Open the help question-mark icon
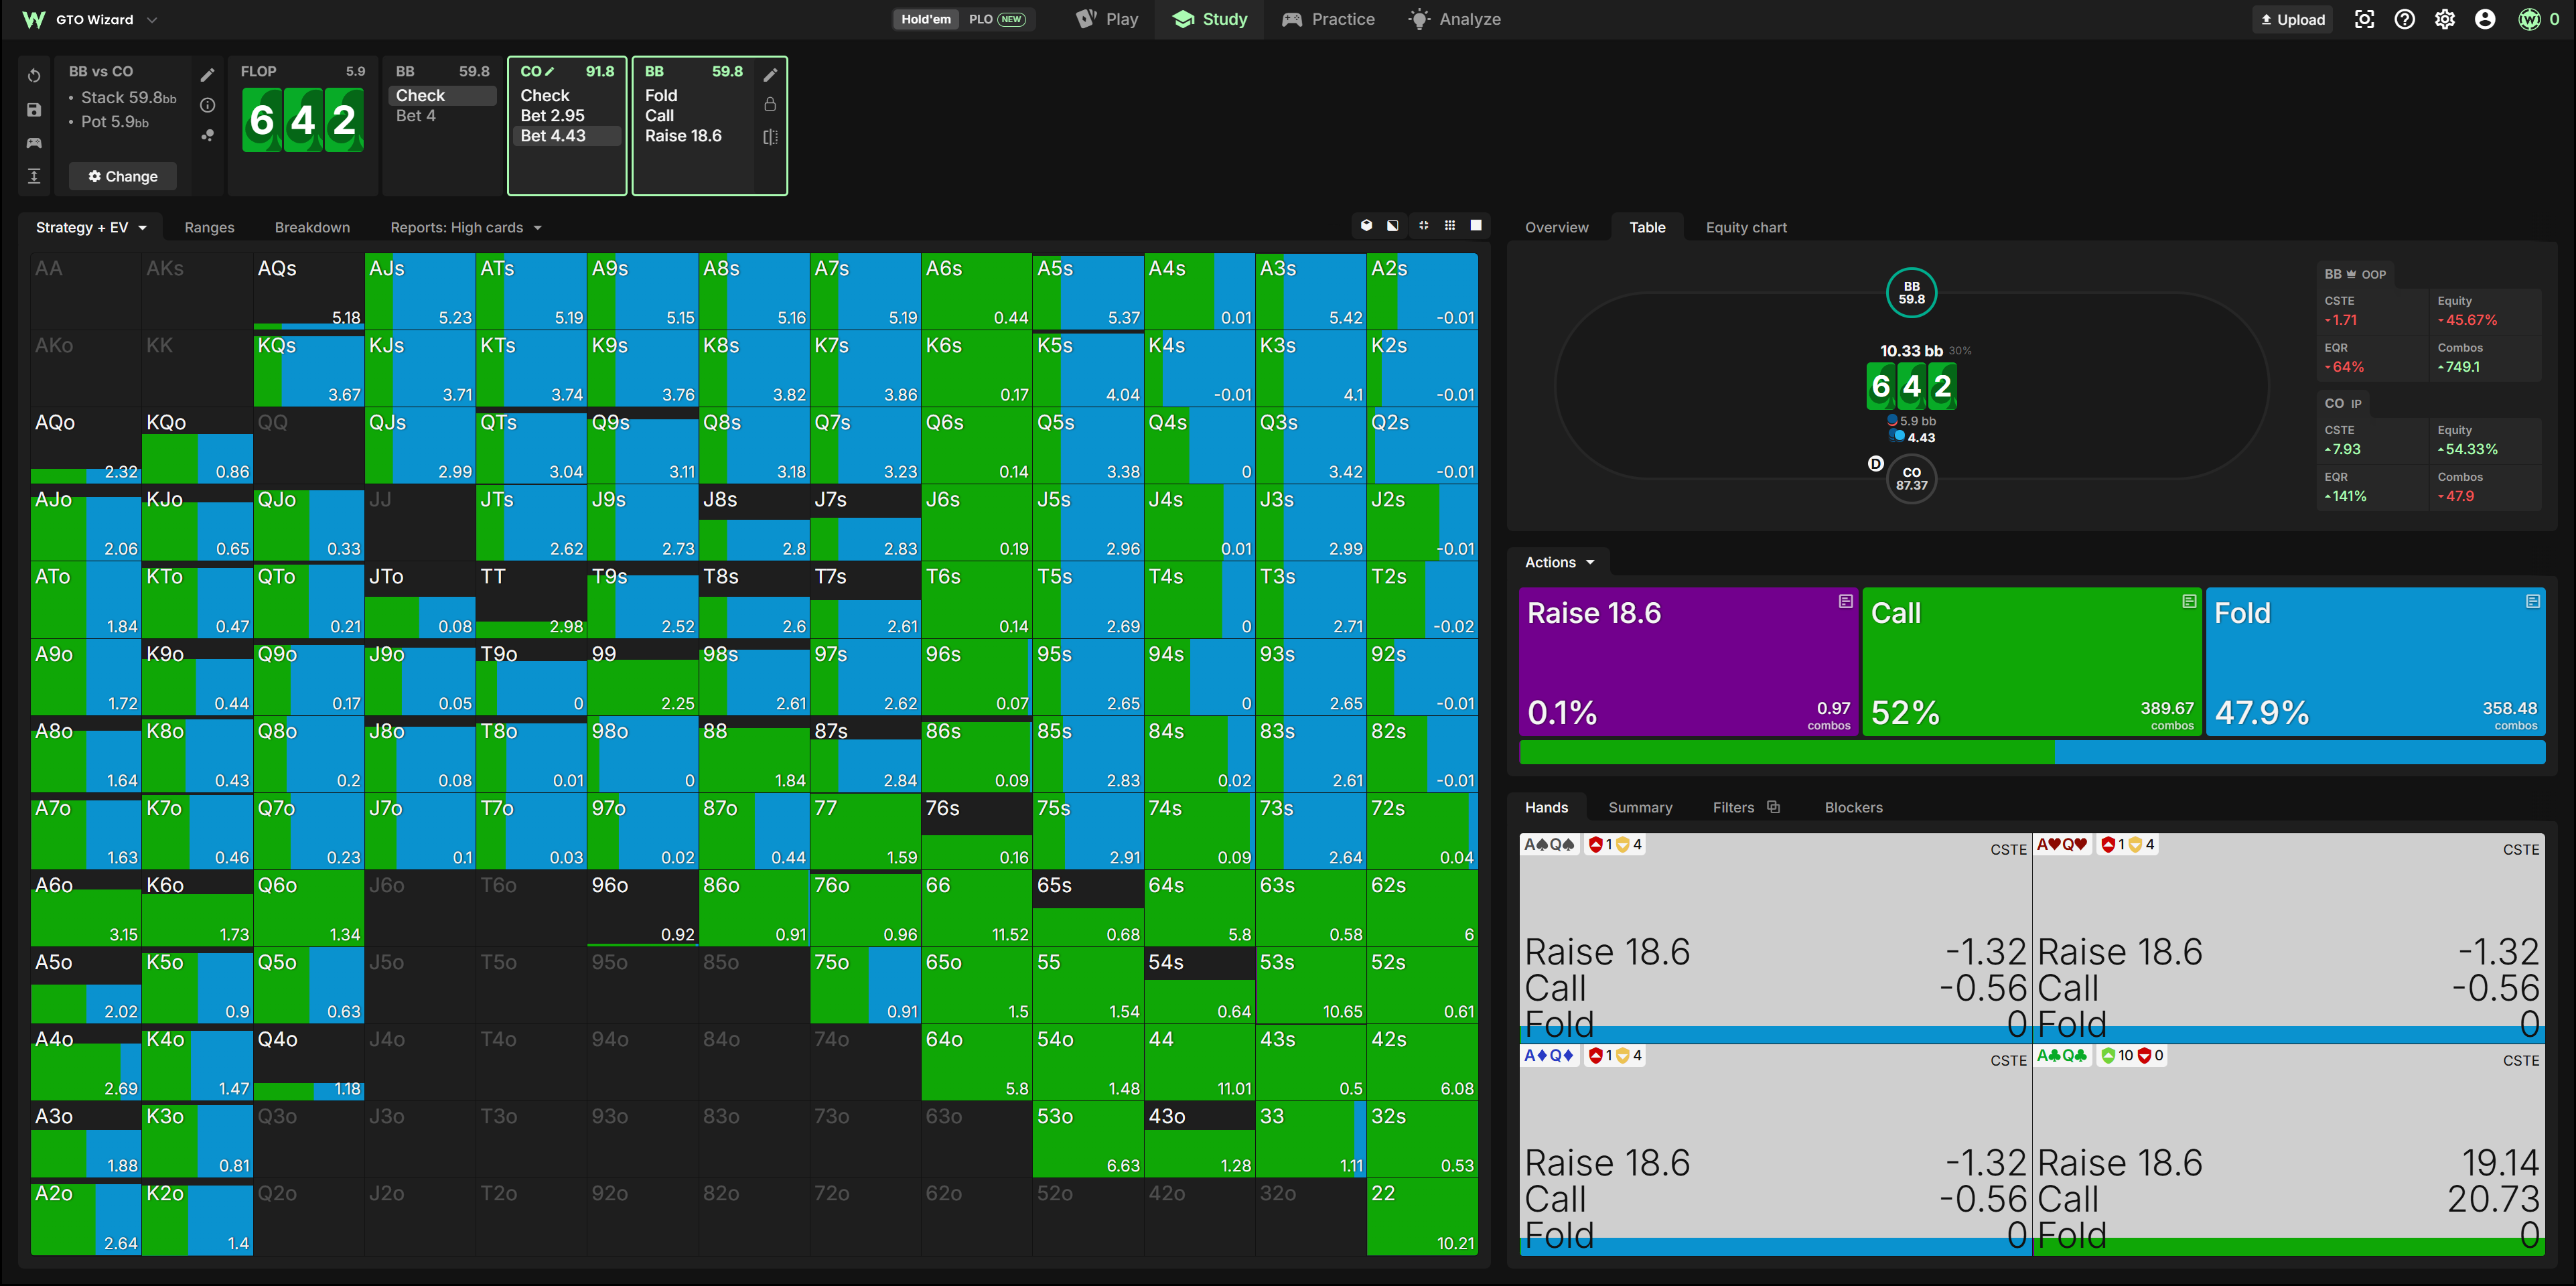Screen dimensions: 2576x1286 point(2404,19)
